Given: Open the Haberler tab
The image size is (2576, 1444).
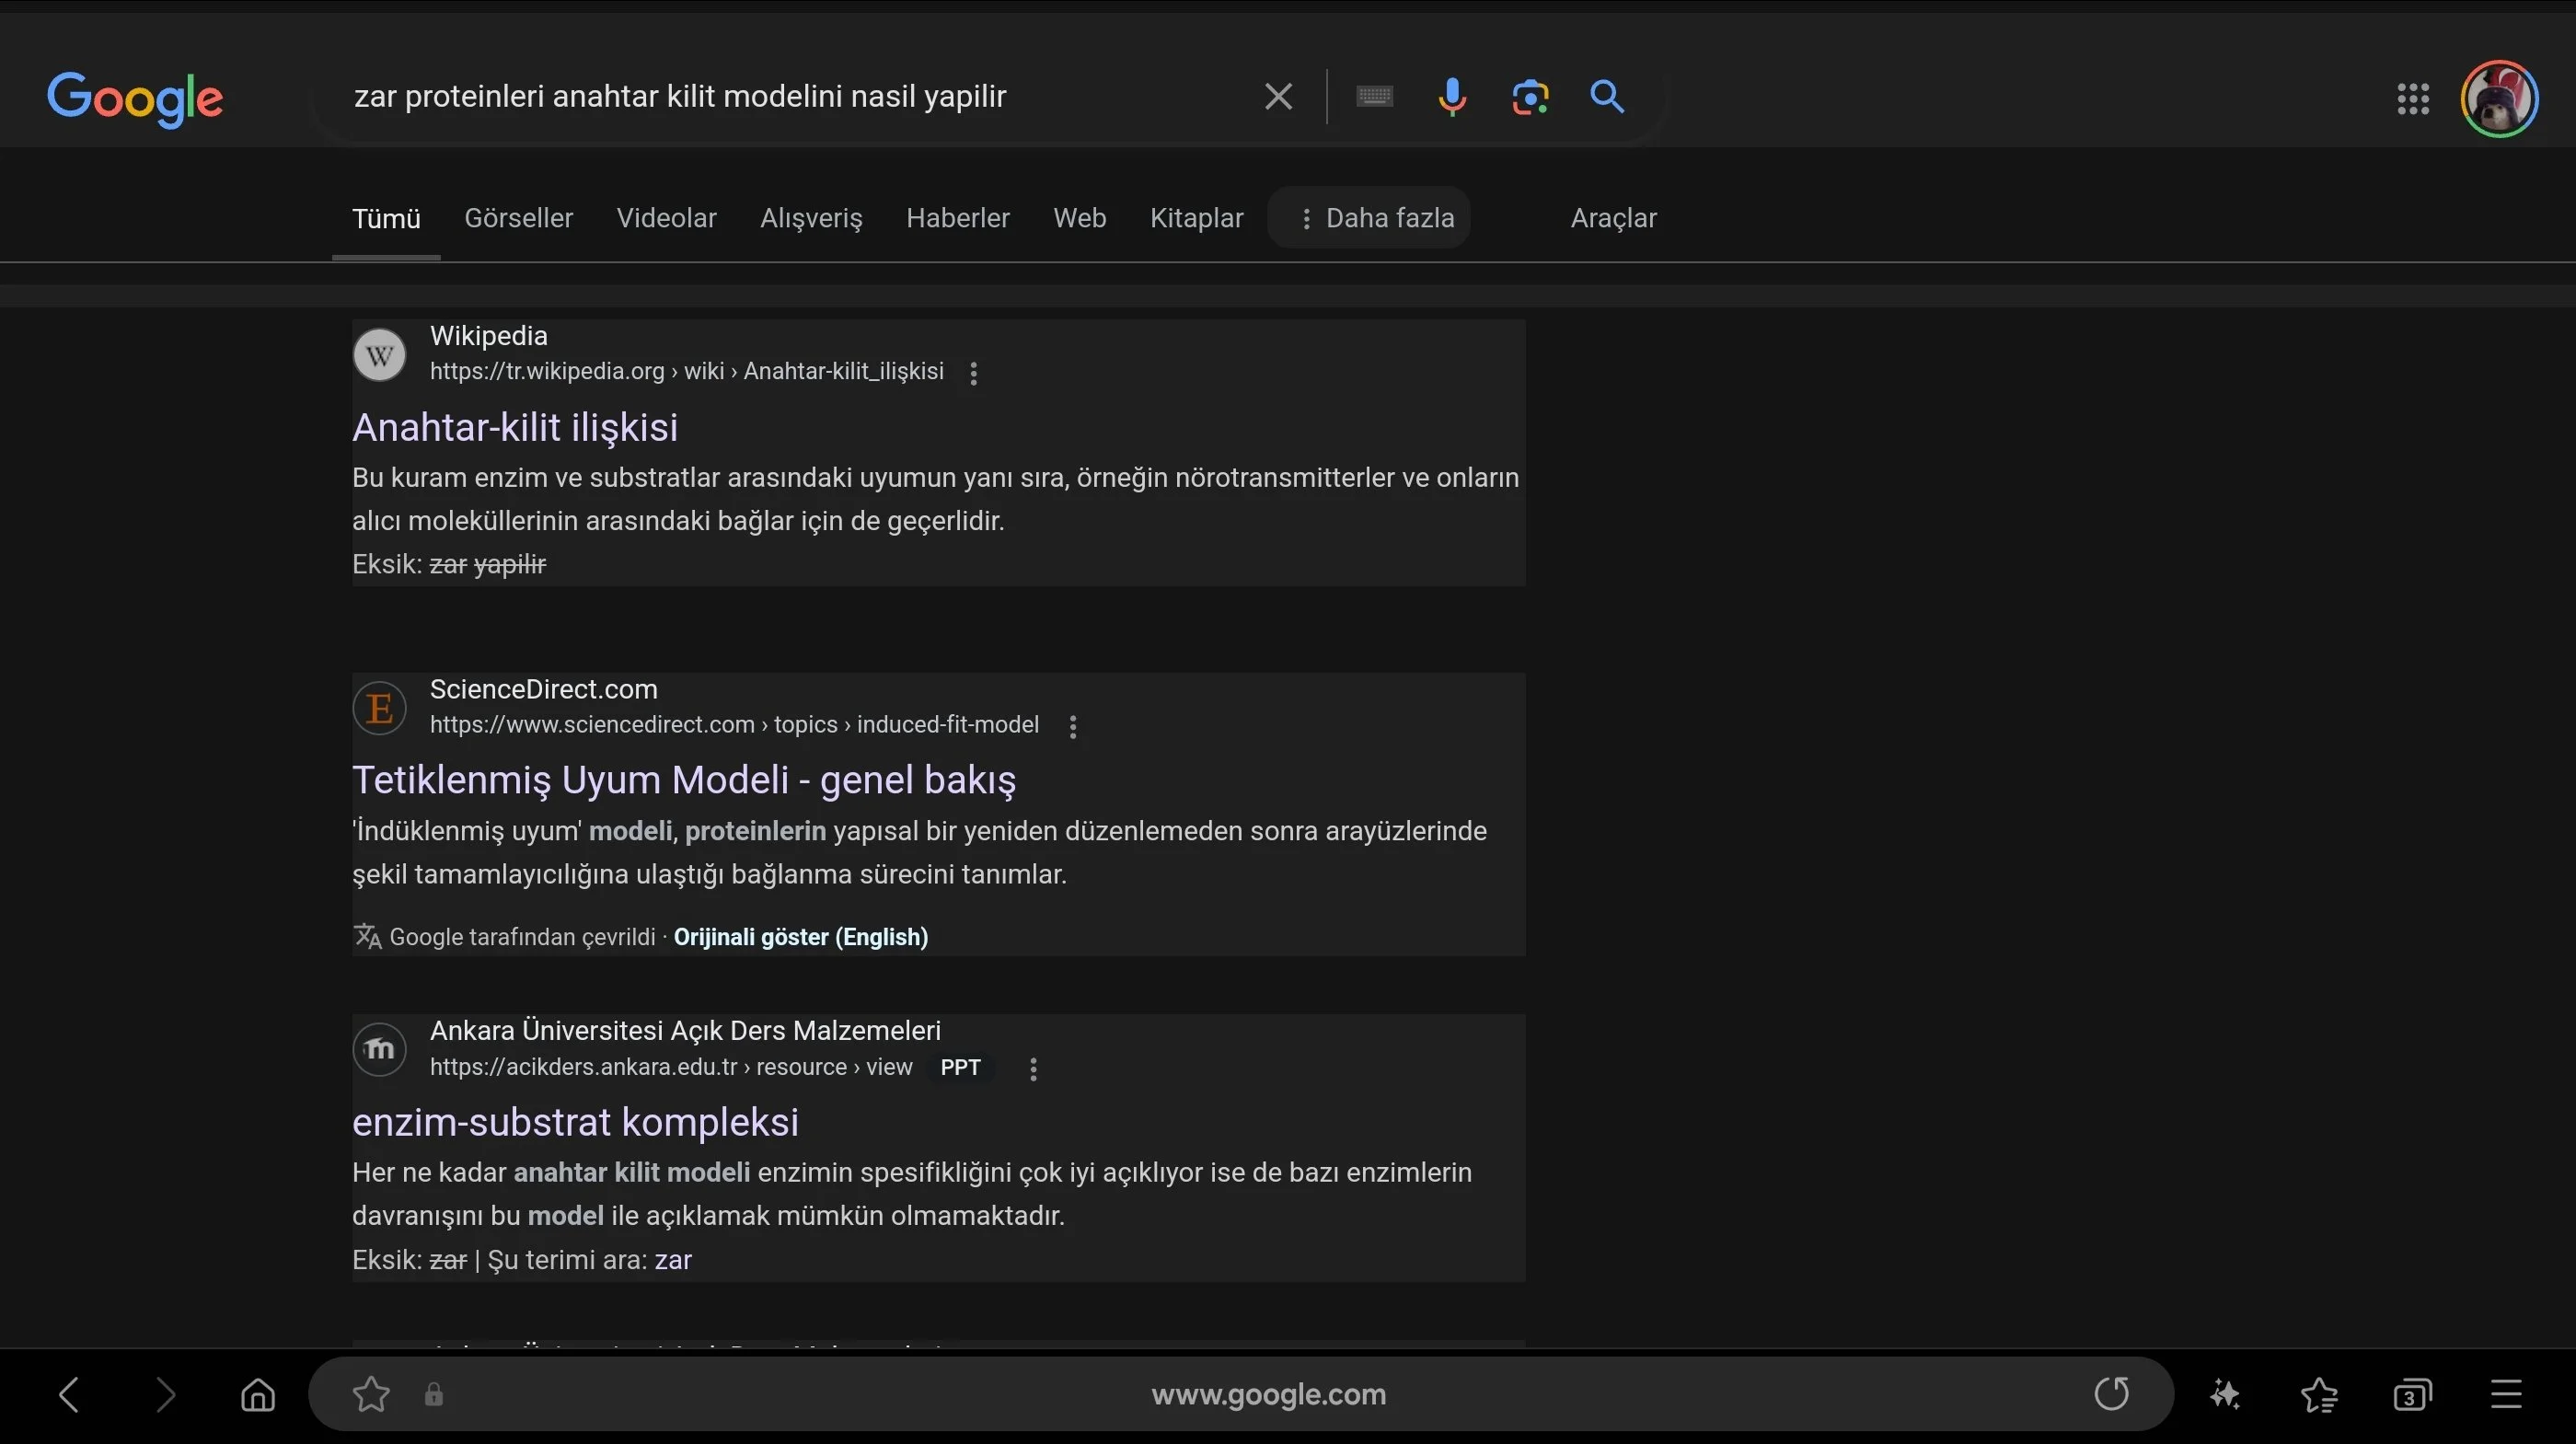Looking at the screenshot, I should [x=957, y=218].
